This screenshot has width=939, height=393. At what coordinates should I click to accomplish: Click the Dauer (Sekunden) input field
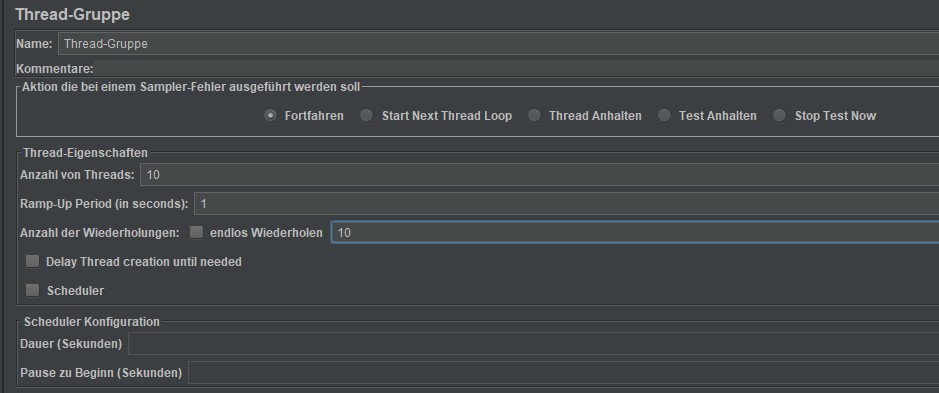(534, 344)
